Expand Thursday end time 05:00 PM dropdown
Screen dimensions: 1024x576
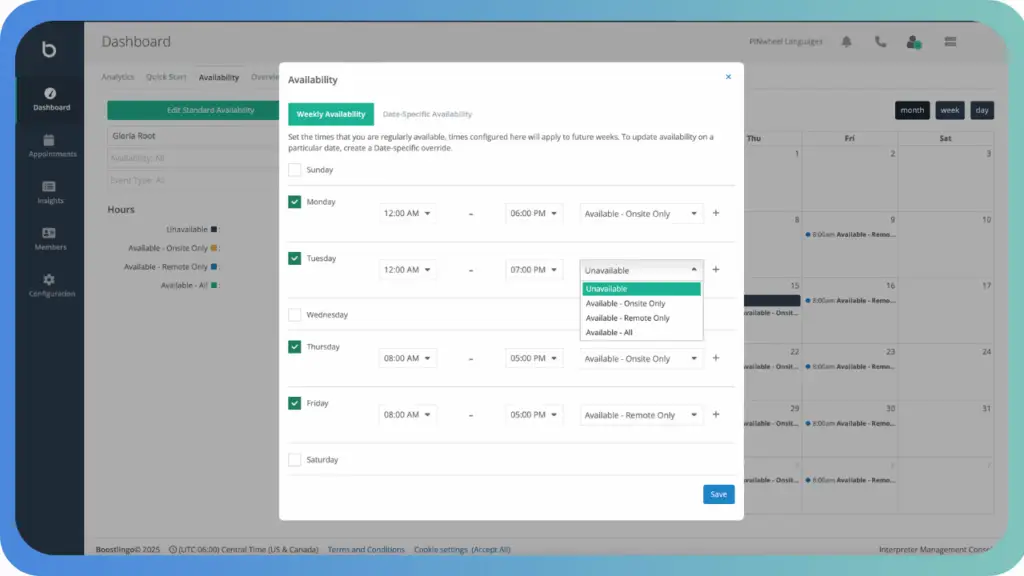pos(534,358)
